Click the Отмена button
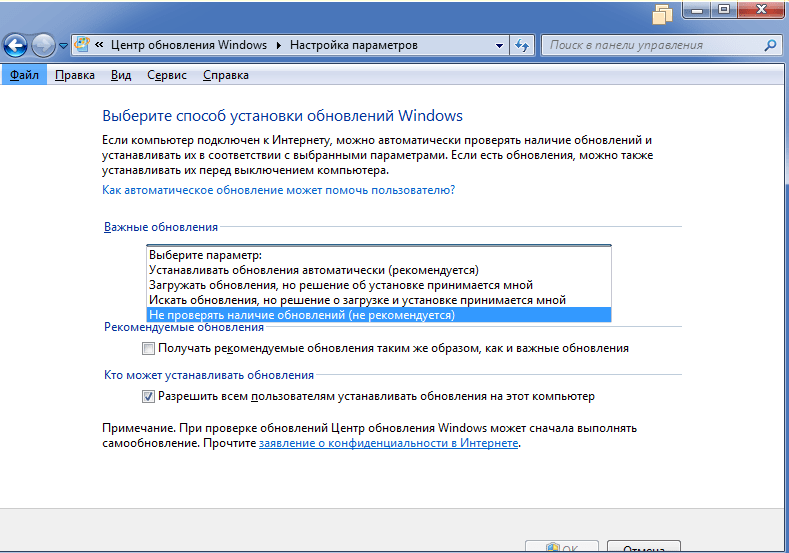Viewport: 789px width, 553px height. tap(644, 547)
